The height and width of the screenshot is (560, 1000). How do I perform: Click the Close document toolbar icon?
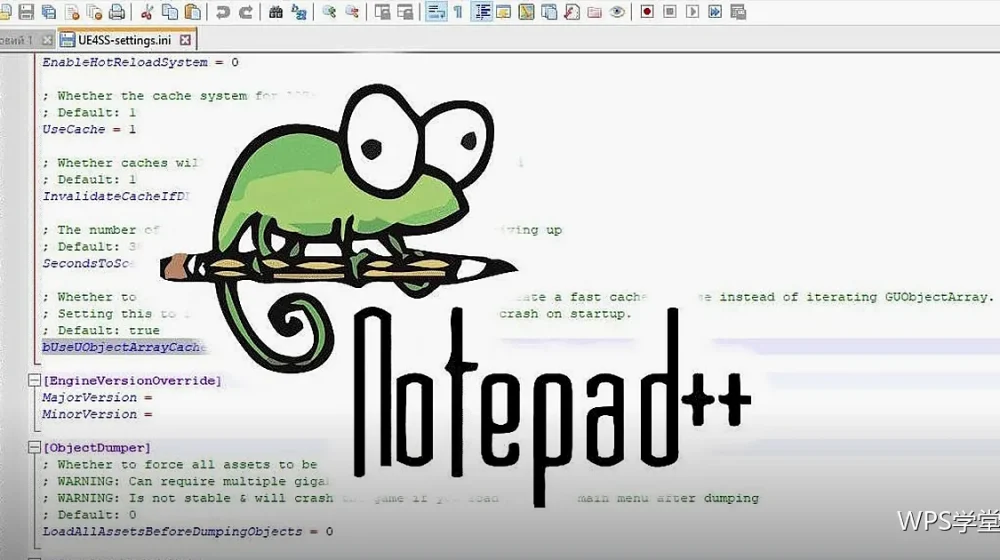pos(71,11)
